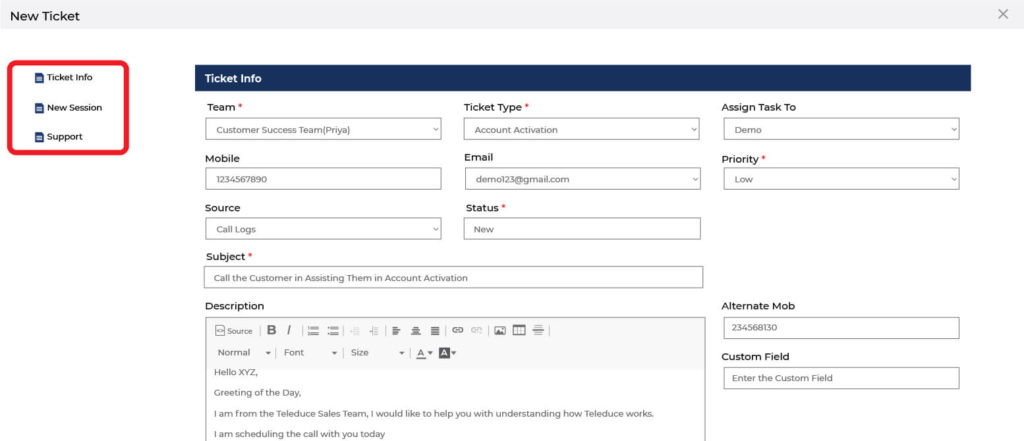Insert a numbered list
The width and height of the screenshot is (1024, 441).
point(313,331)
